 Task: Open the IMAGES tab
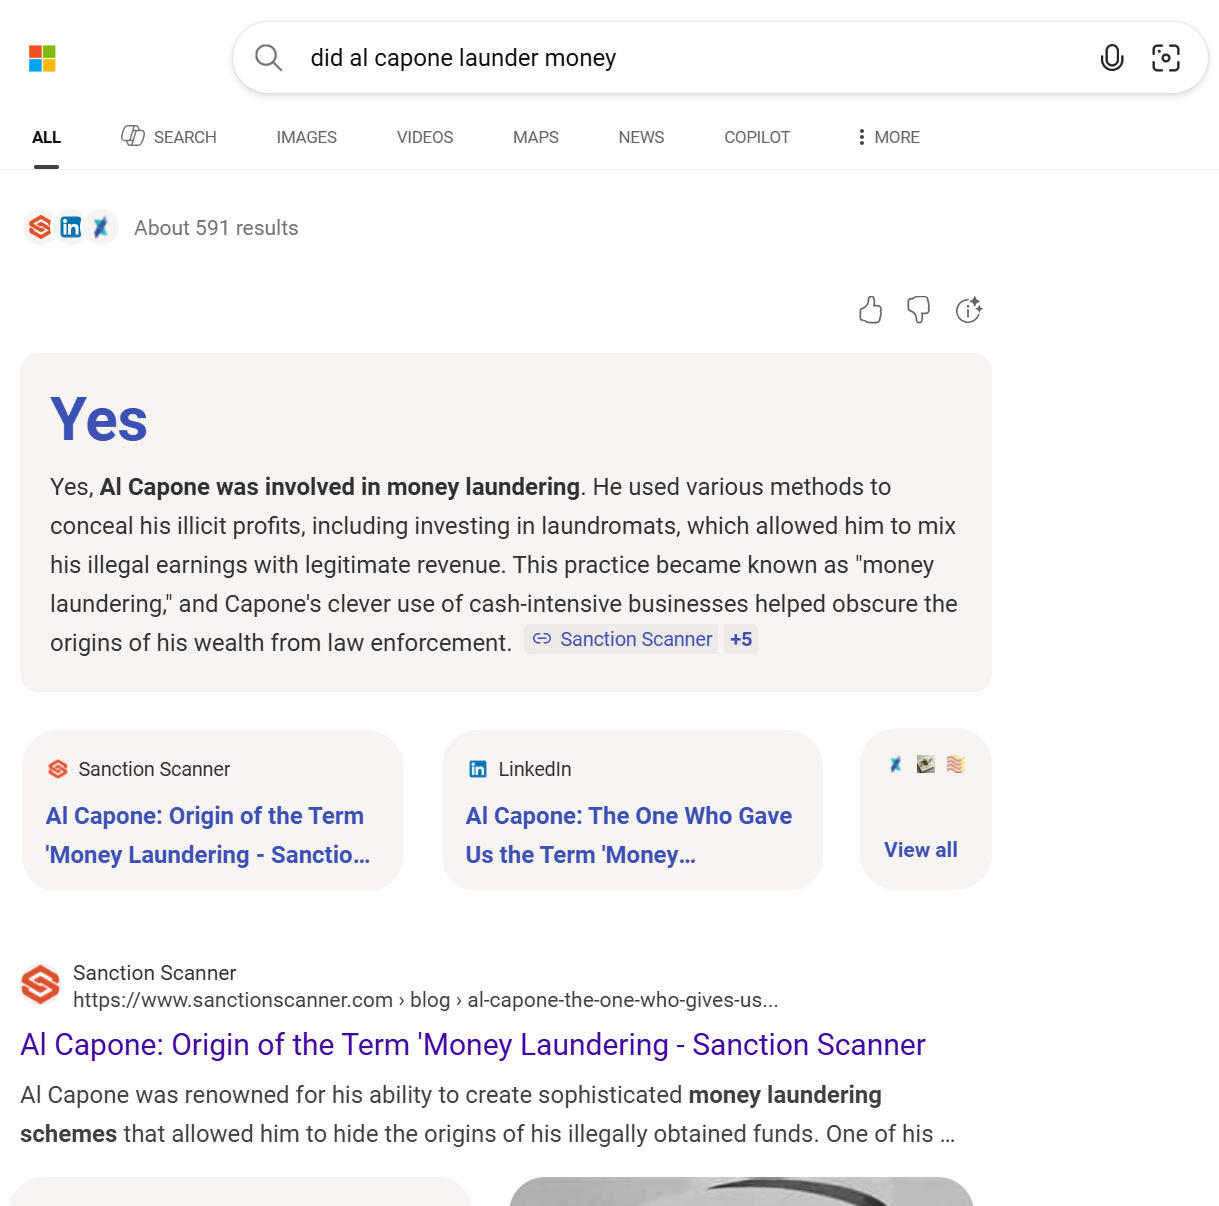[307, 137]
